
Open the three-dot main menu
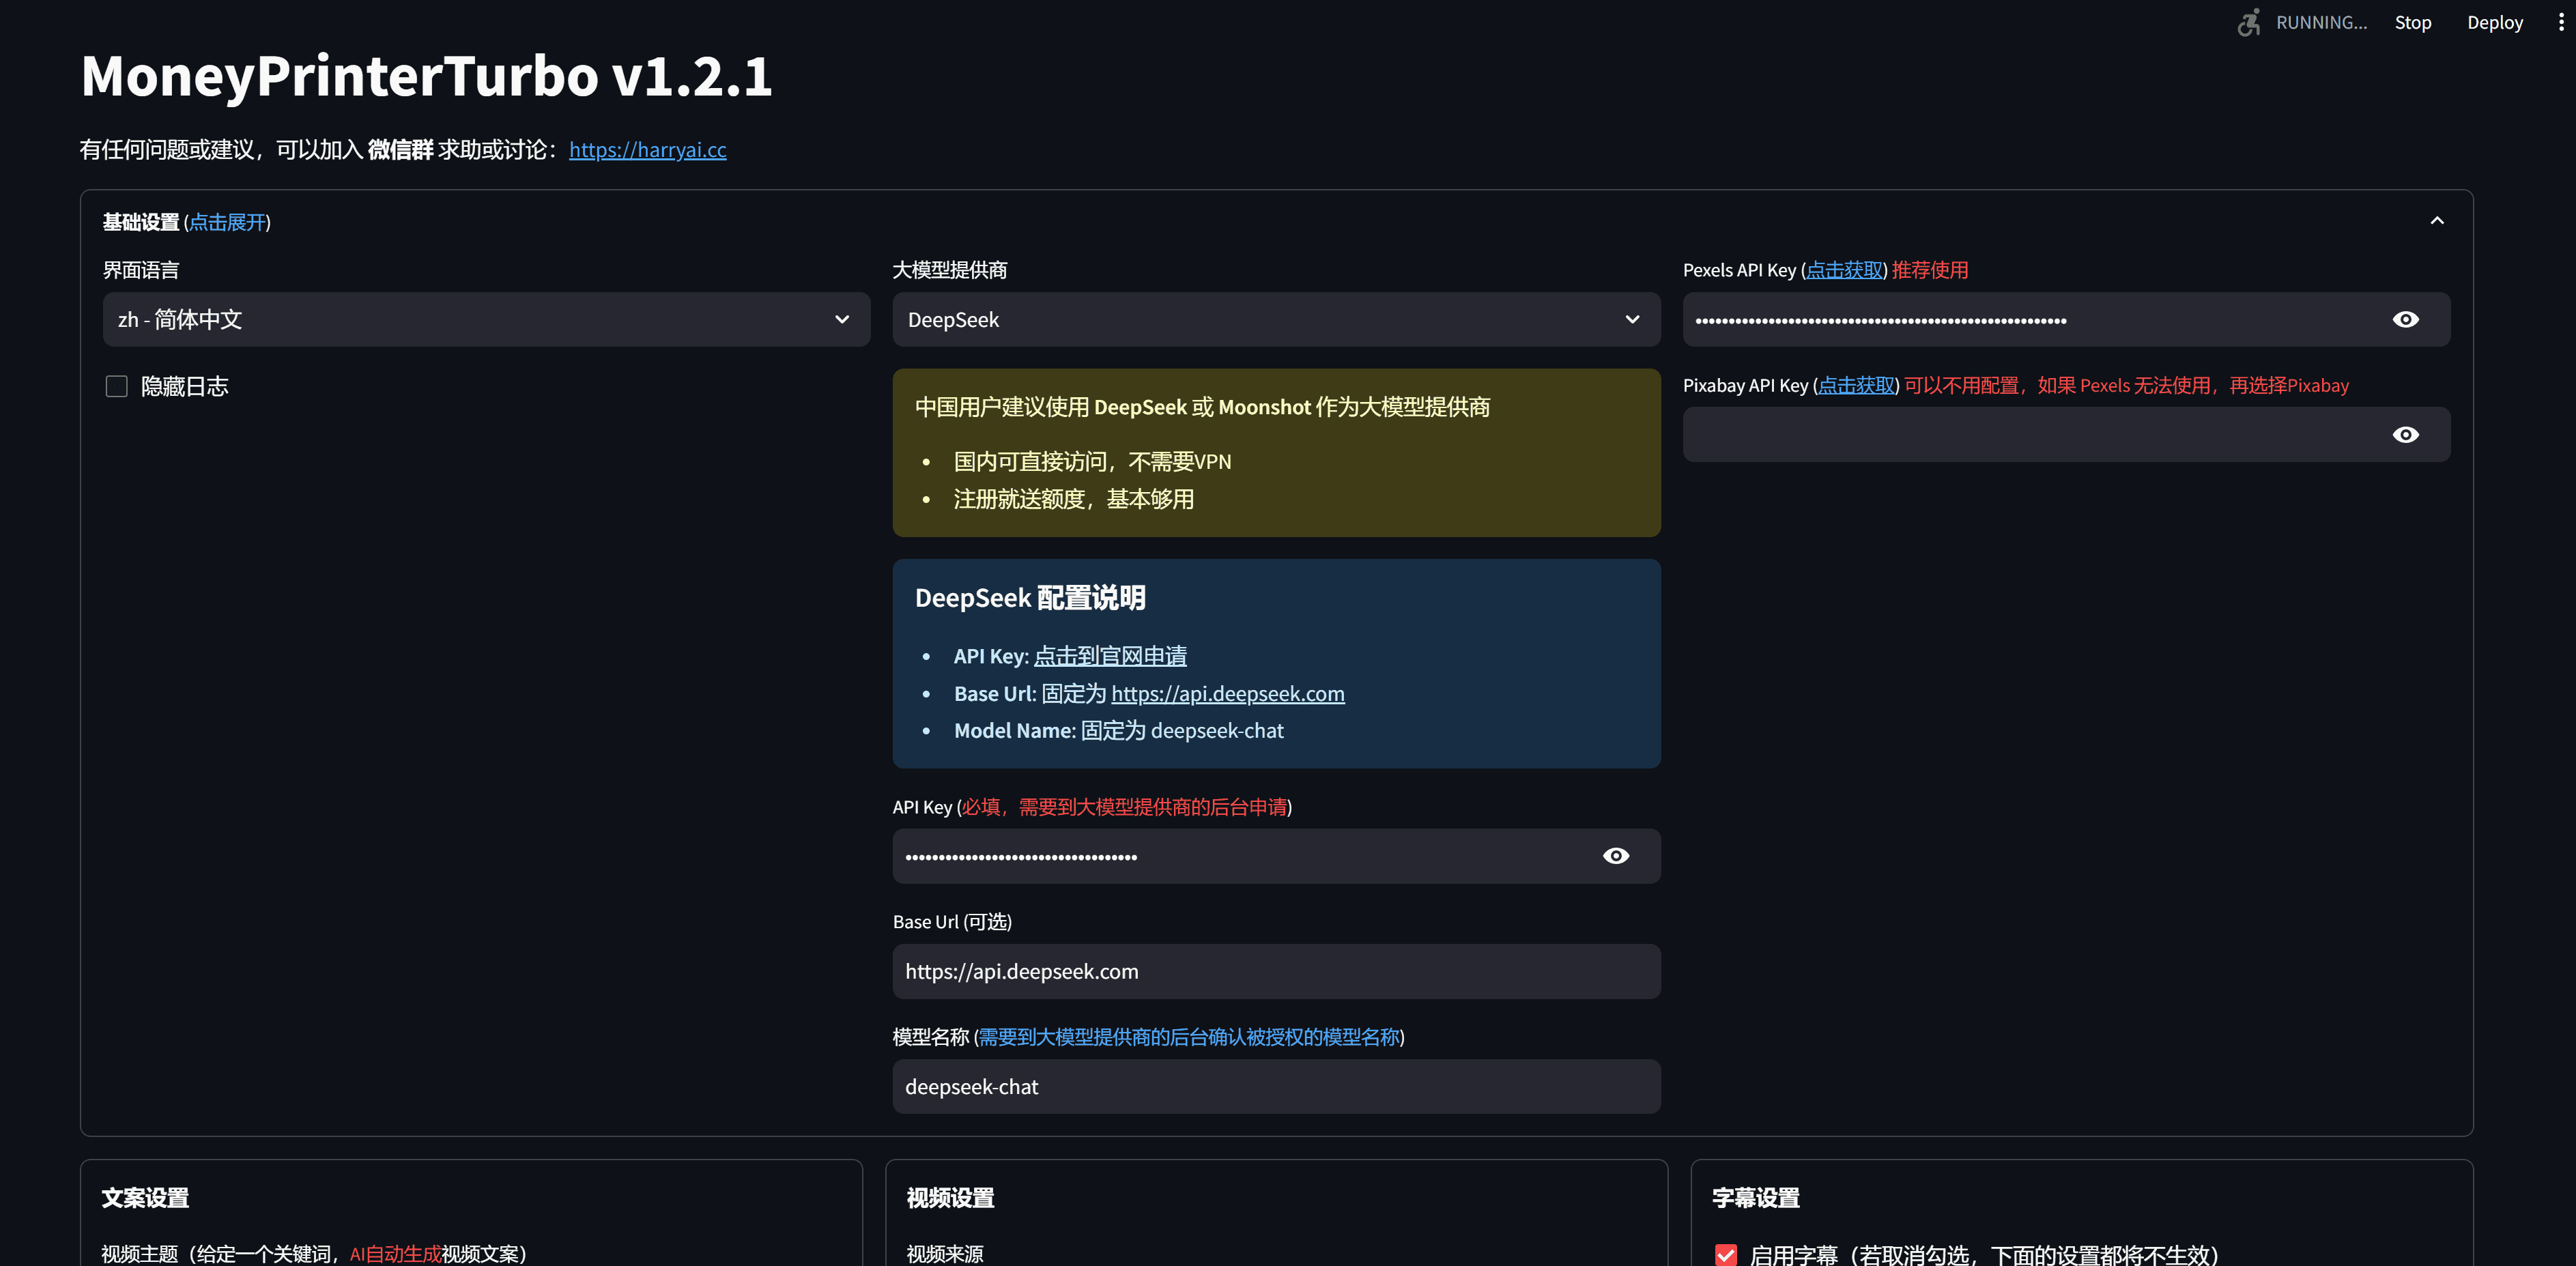[x=2560, y=22]
